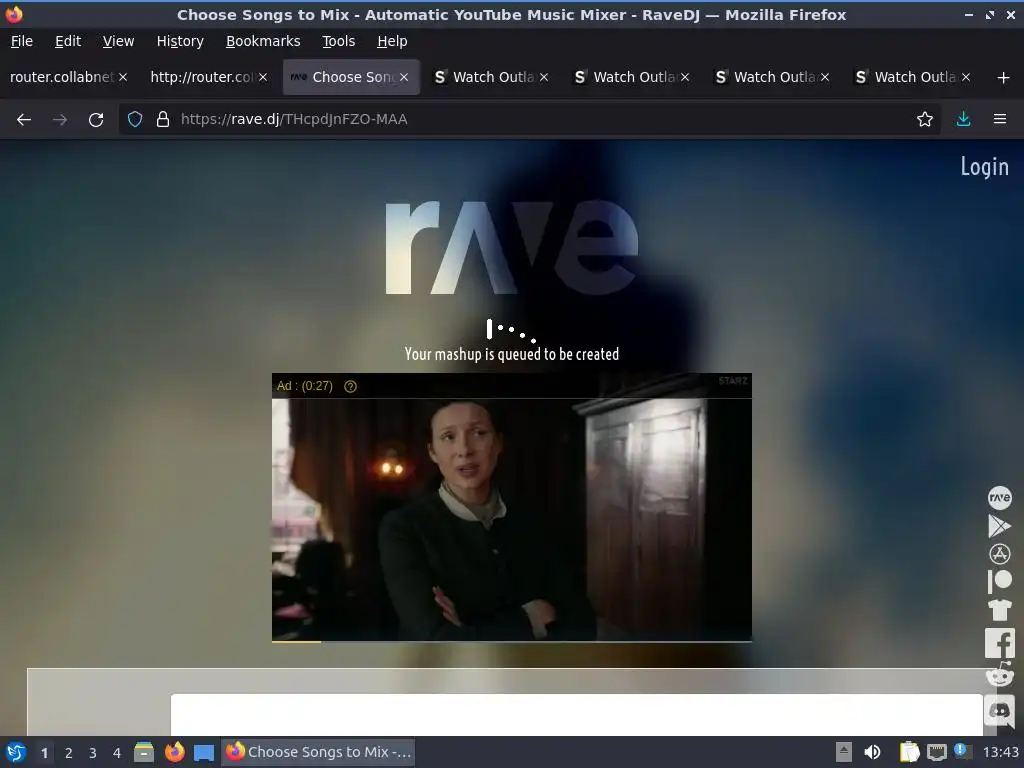Open the Help menu
This screenshot has width=1024, height=768.
(x=392, y=41)
